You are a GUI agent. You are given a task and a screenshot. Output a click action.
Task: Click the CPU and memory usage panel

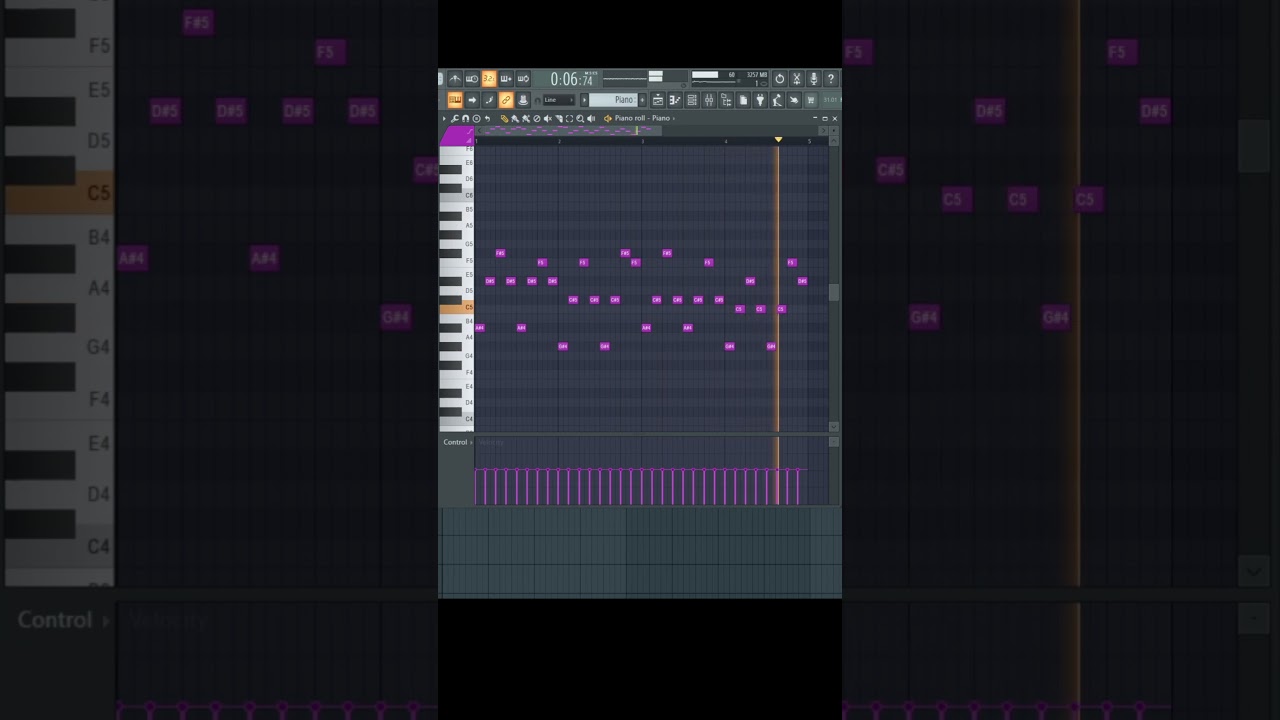[730, 79]
